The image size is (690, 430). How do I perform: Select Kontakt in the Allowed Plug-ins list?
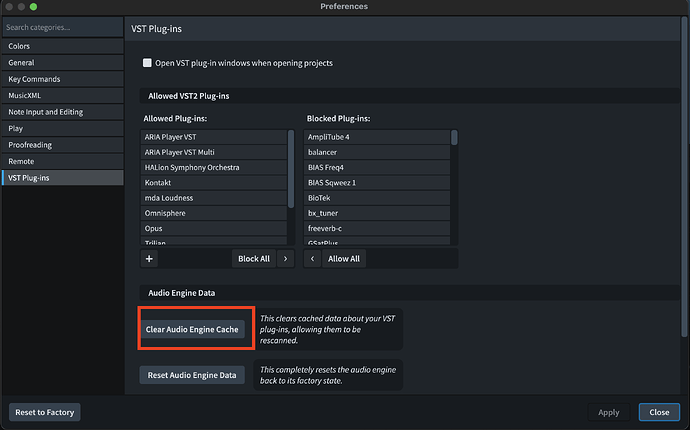tap(160, 182)
